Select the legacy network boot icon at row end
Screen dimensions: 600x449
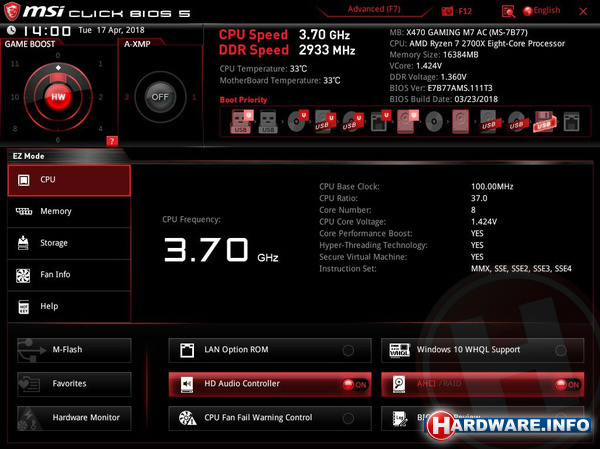[x=571, y=122]
